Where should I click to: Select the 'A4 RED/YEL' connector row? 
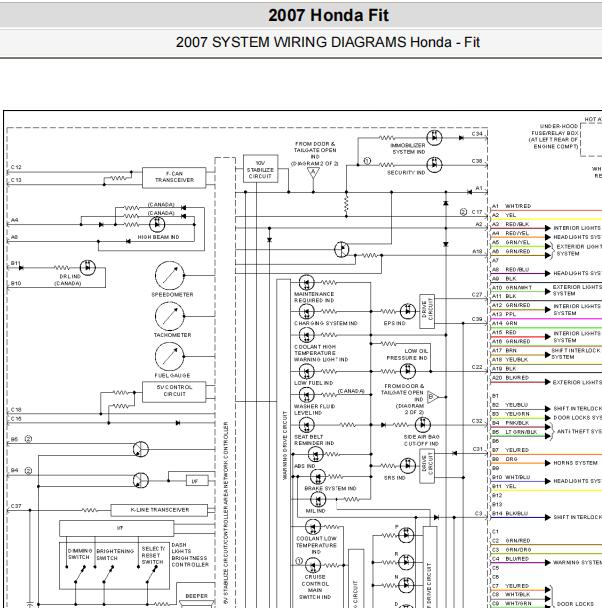tap(547, 234)
